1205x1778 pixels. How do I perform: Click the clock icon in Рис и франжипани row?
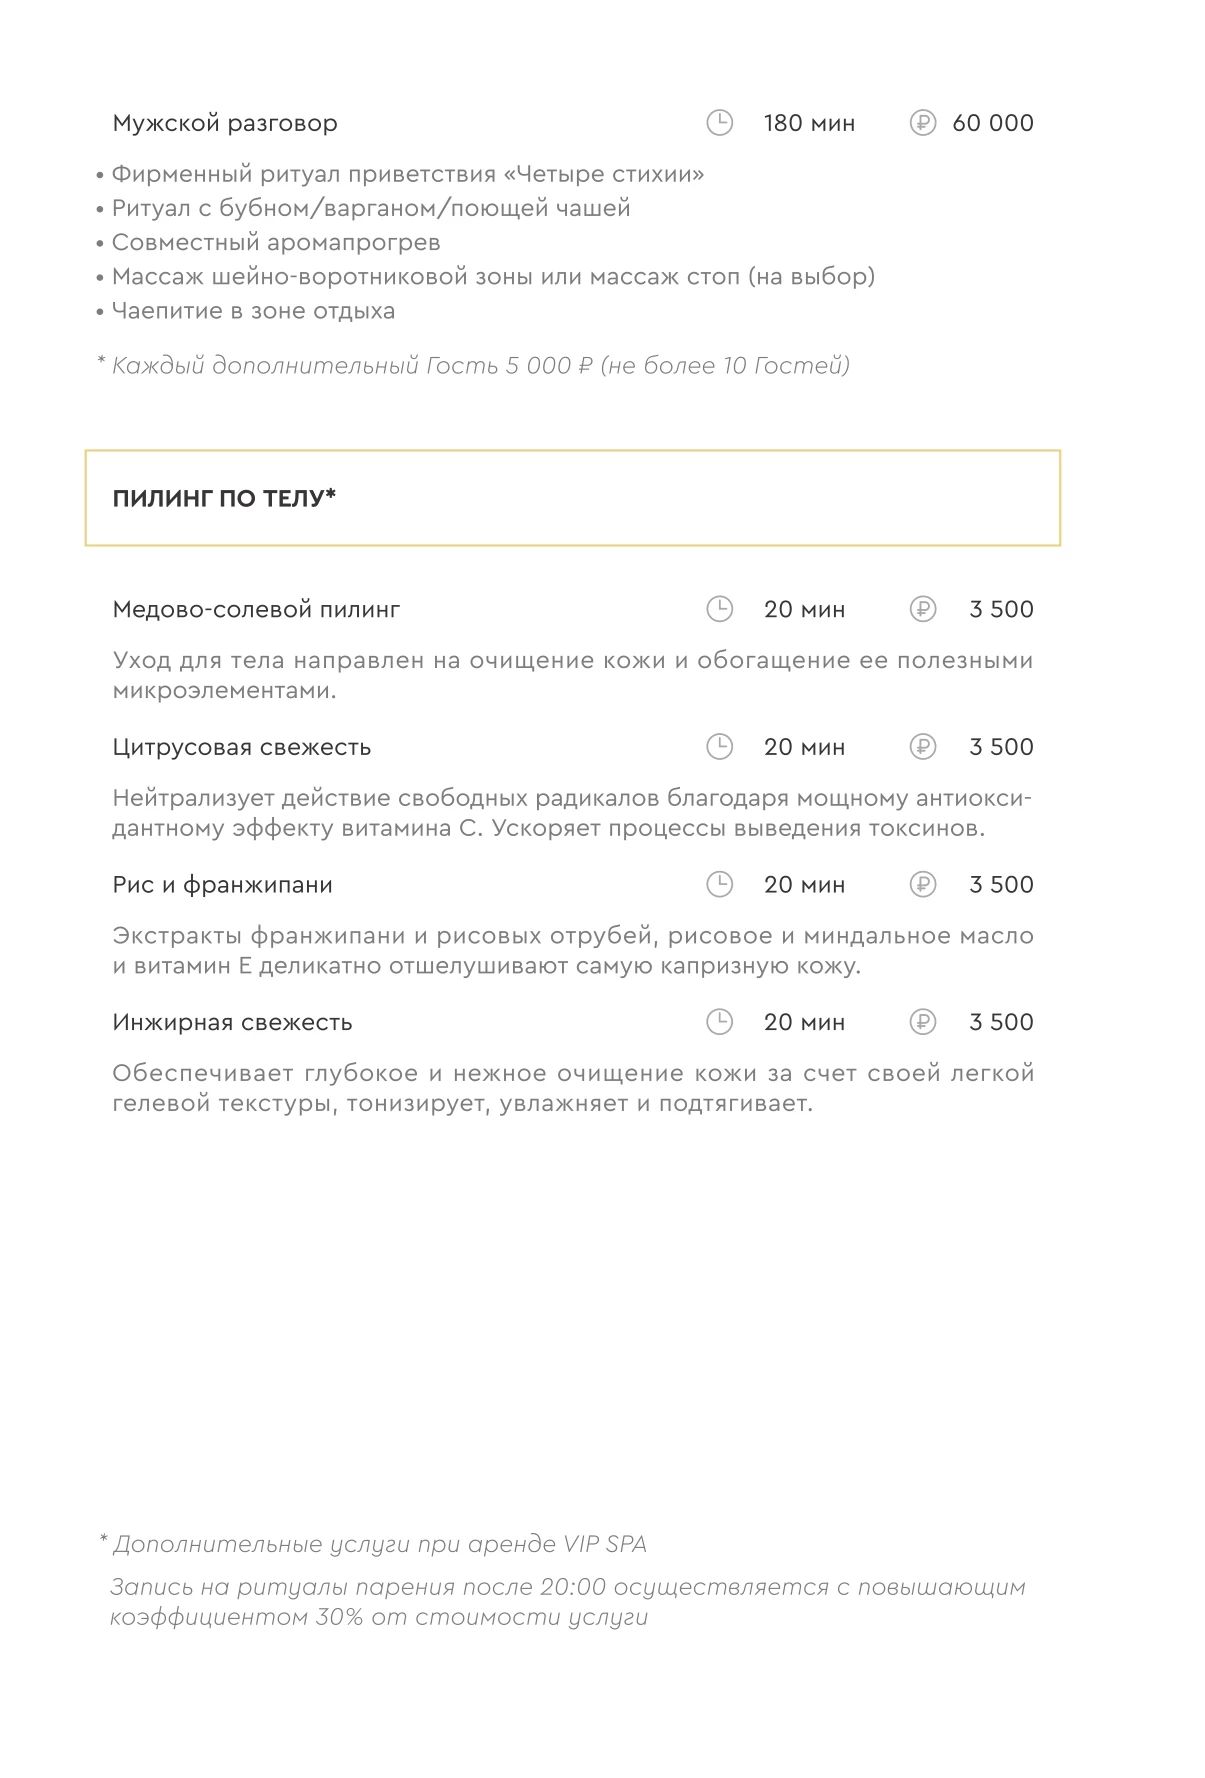tap(719, 884)
